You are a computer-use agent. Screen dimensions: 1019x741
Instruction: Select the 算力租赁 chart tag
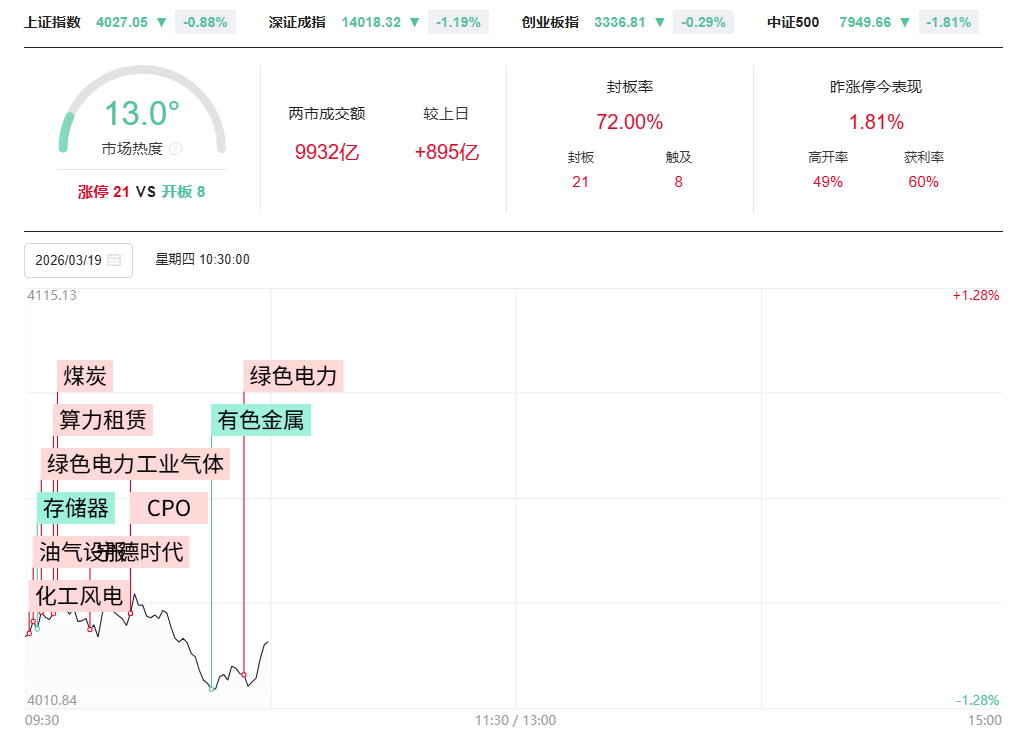point(102,420)
